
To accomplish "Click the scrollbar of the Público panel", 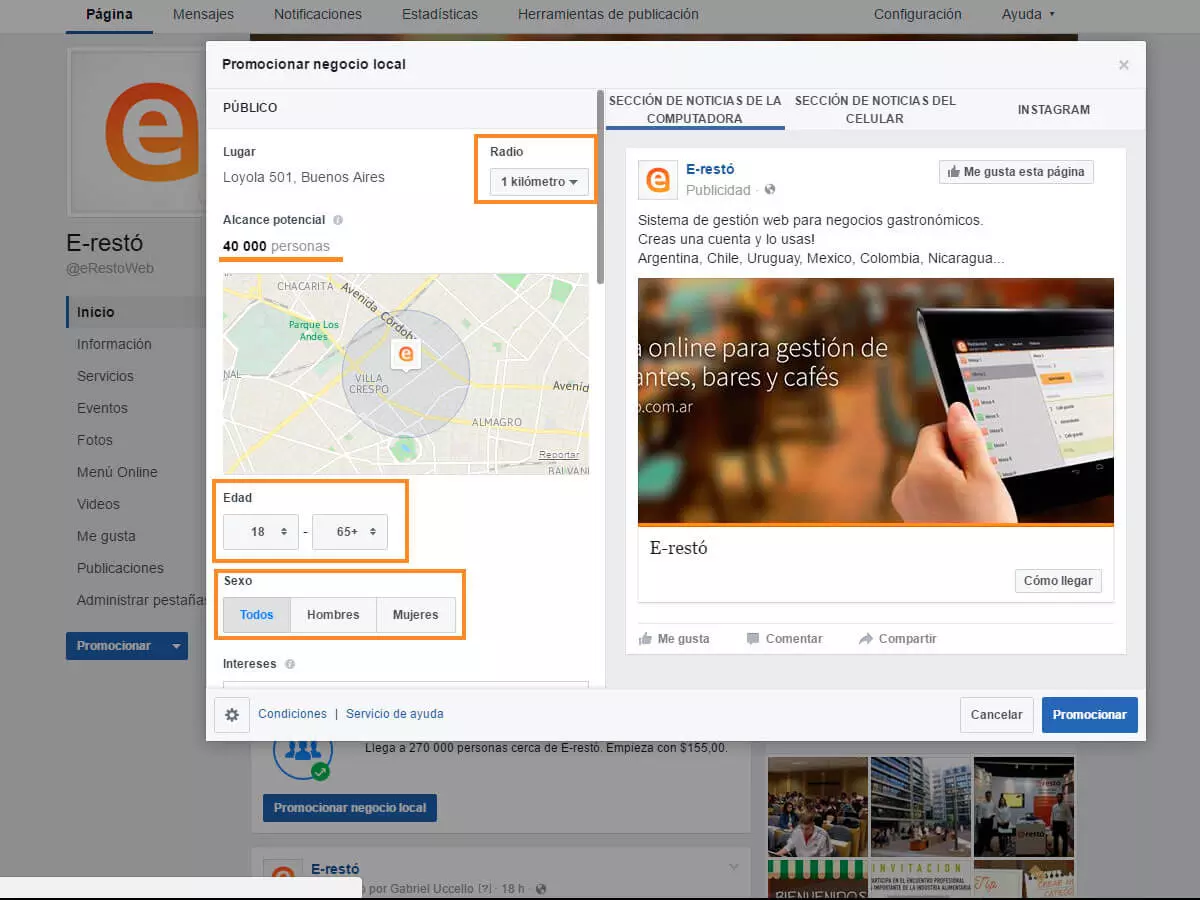I will (600, 188).
